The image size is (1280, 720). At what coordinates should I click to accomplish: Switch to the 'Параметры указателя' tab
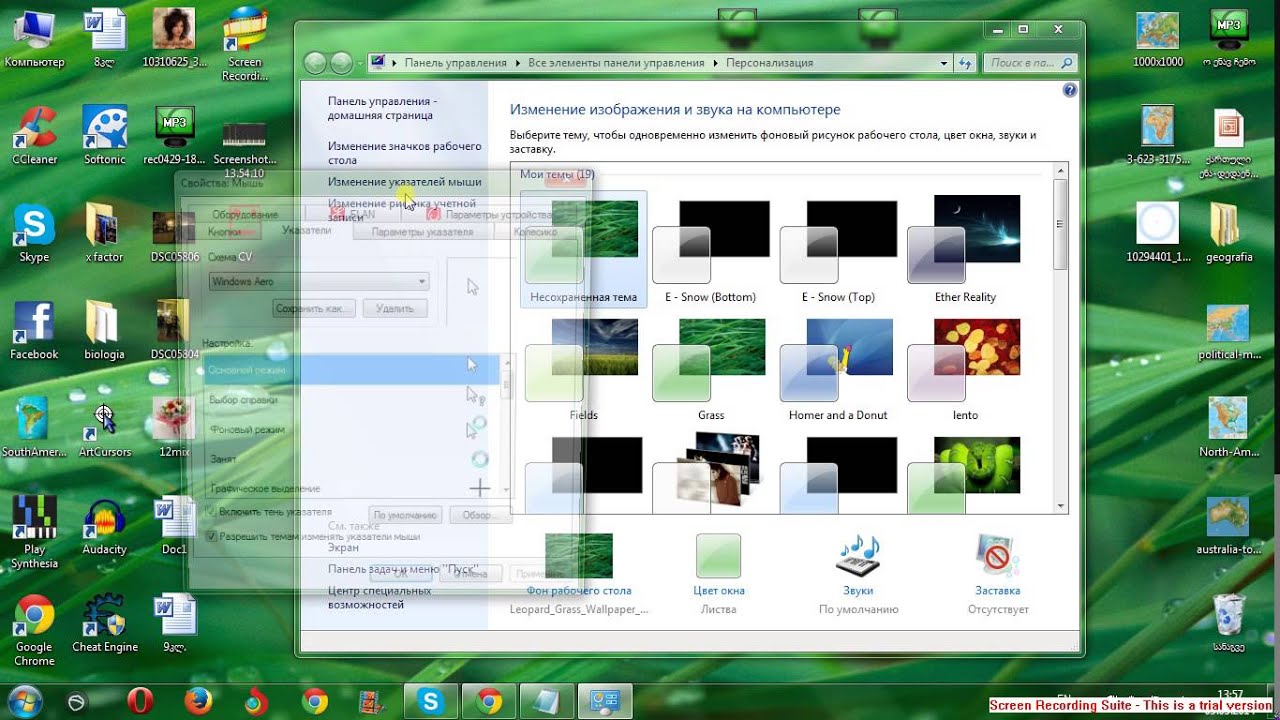(x=422, y=232)
